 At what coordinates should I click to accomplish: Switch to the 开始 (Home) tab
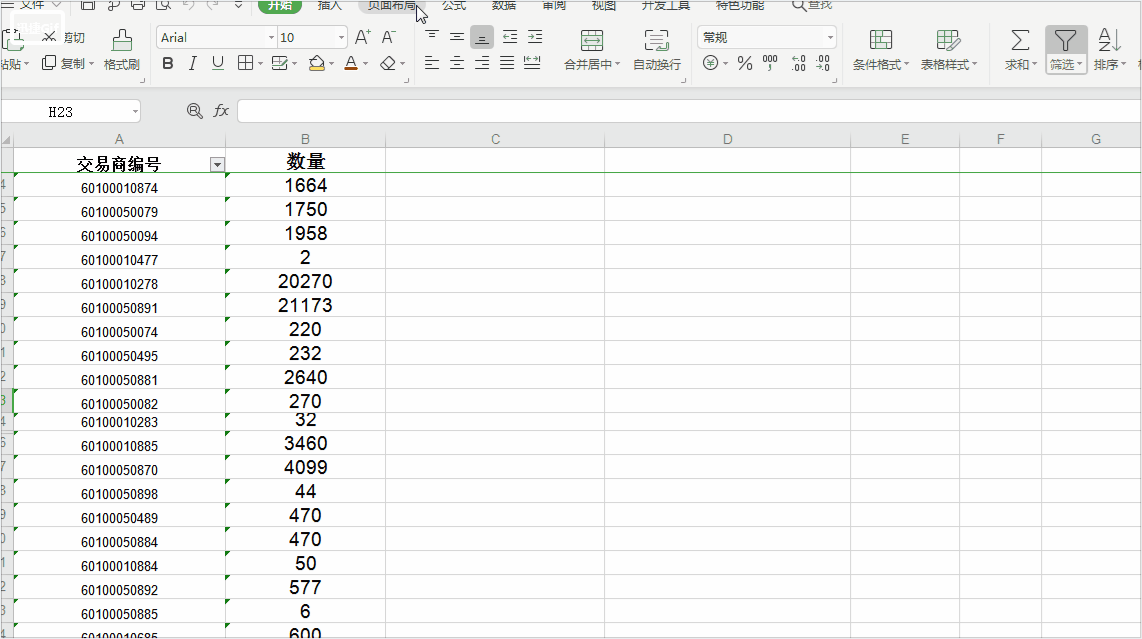pyautogui.click(x=280, y=6)
